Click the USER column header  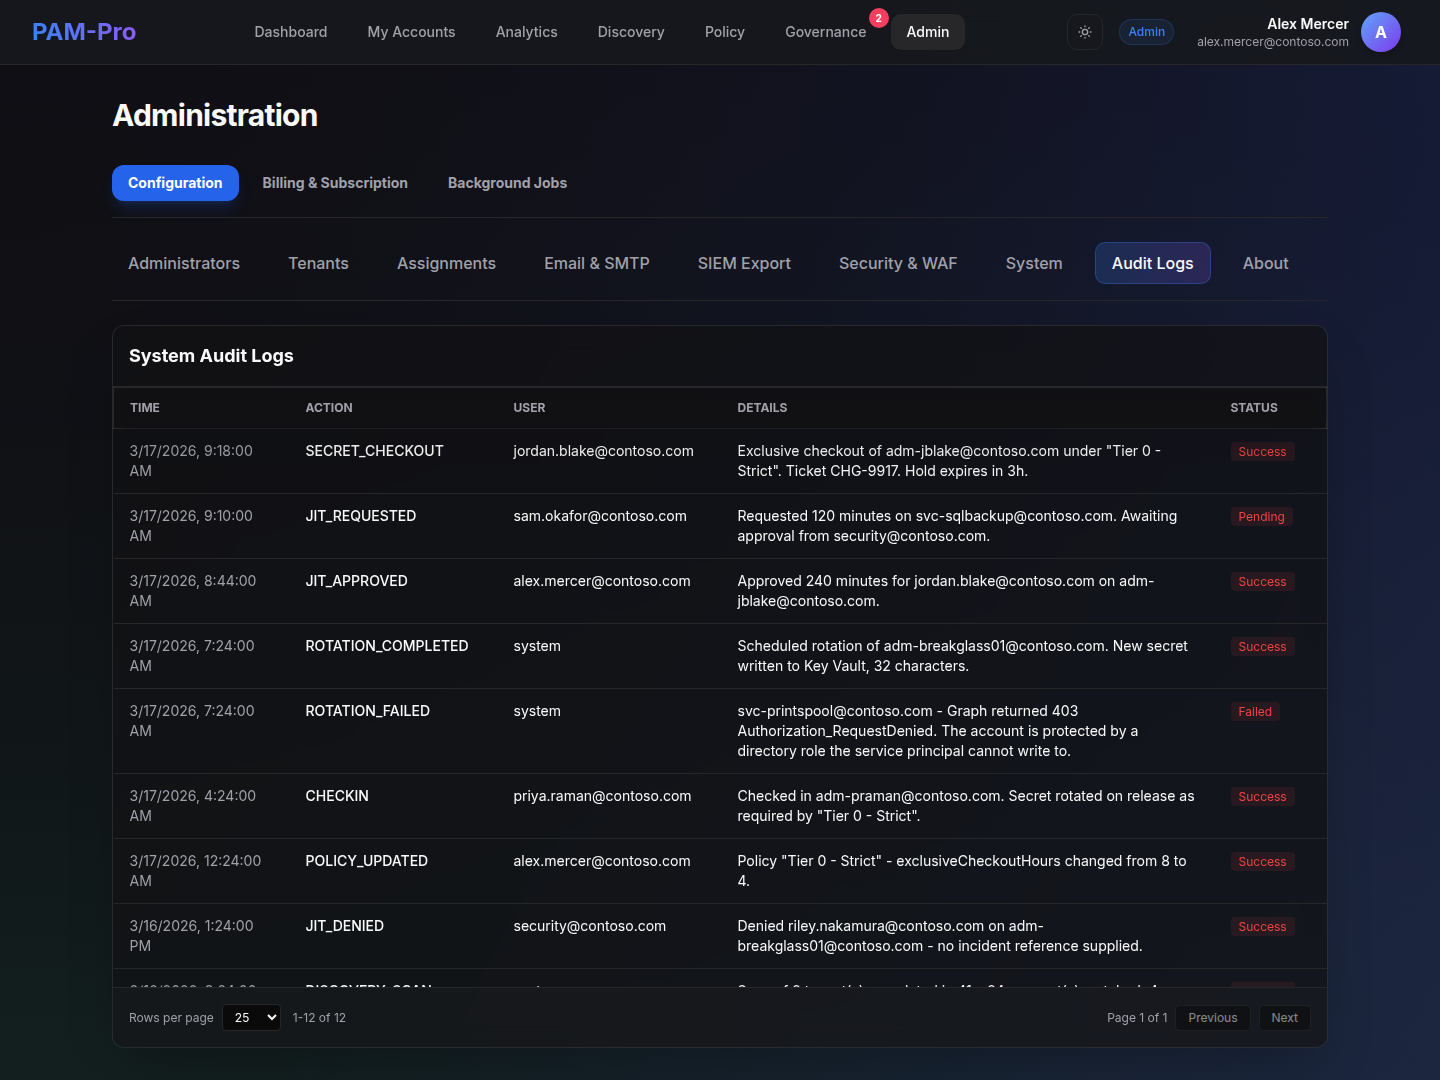pyautogui.click(x=529, y=408)
